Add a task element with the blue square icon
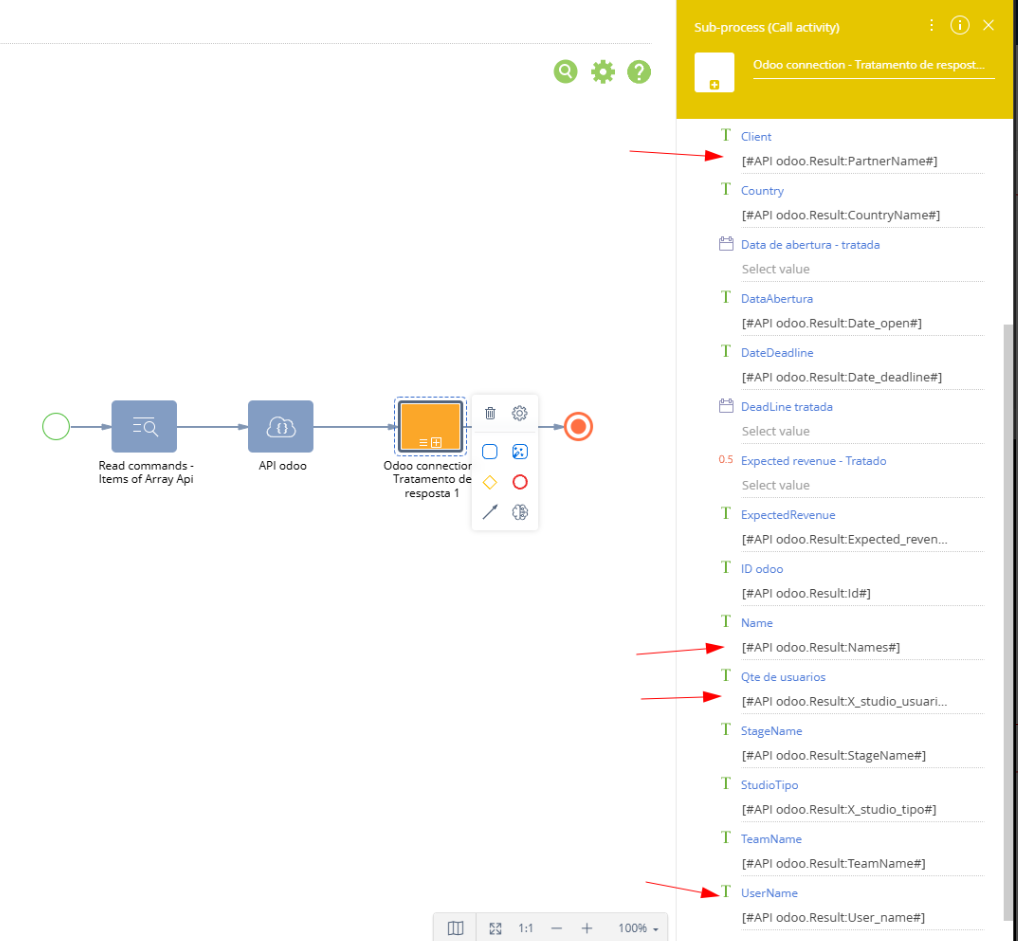 (x=490, y=451)
